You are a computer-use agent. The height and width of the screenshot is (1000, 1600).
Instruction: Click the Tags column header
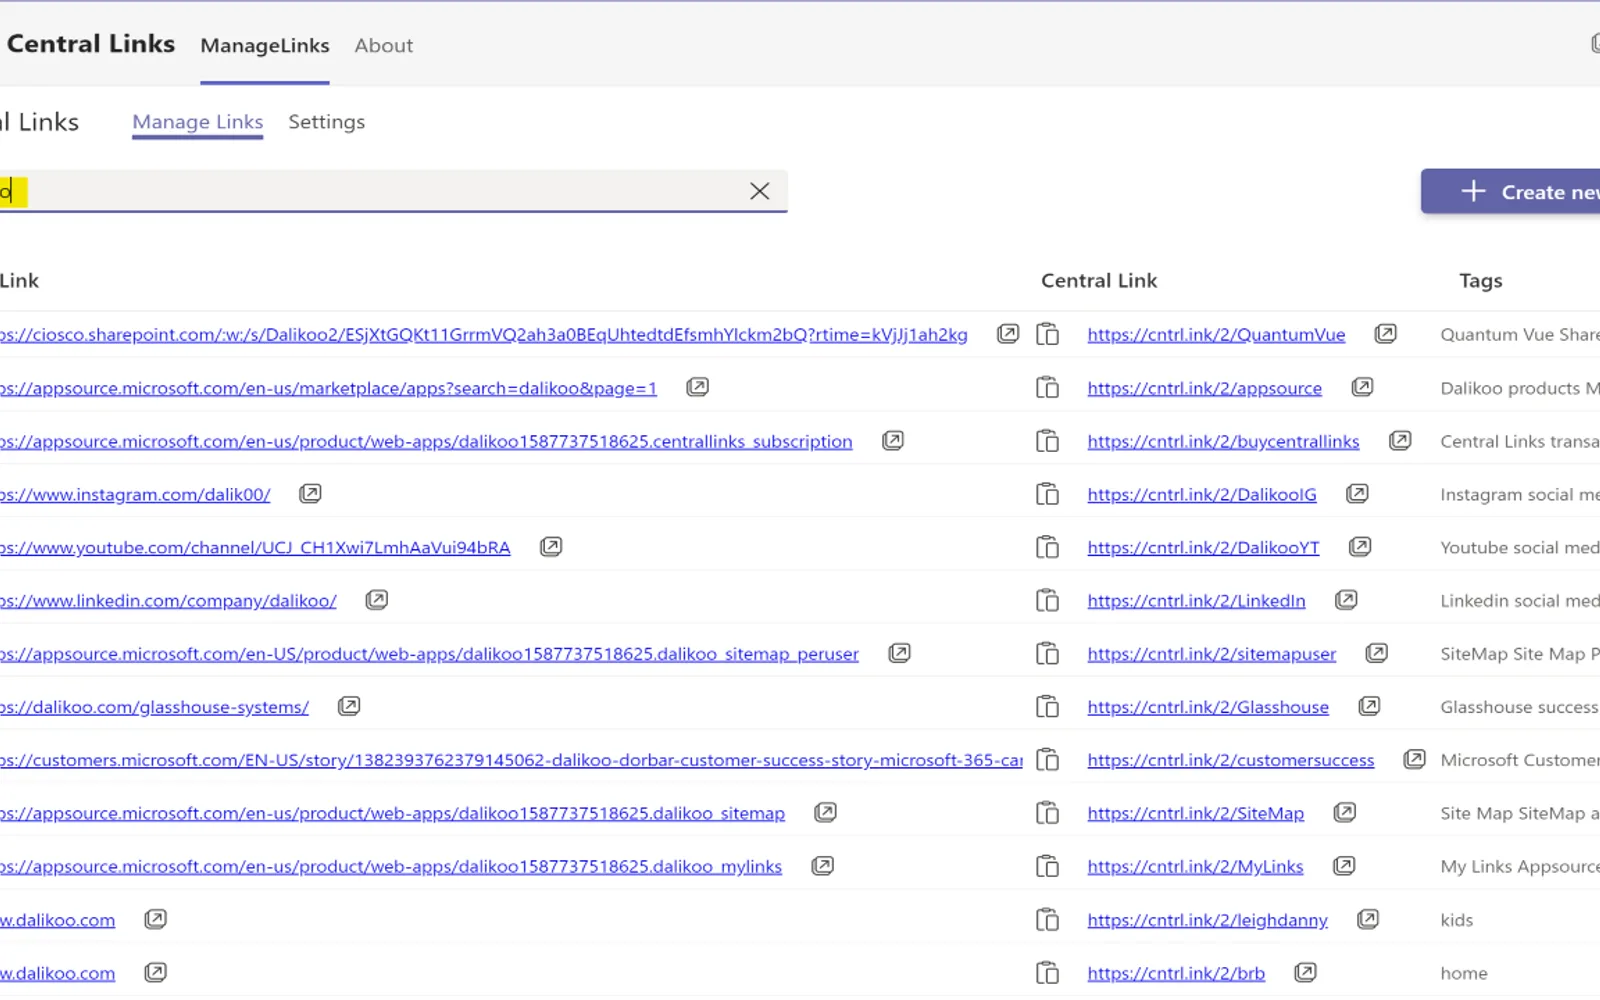click(x=1480, y=281)
